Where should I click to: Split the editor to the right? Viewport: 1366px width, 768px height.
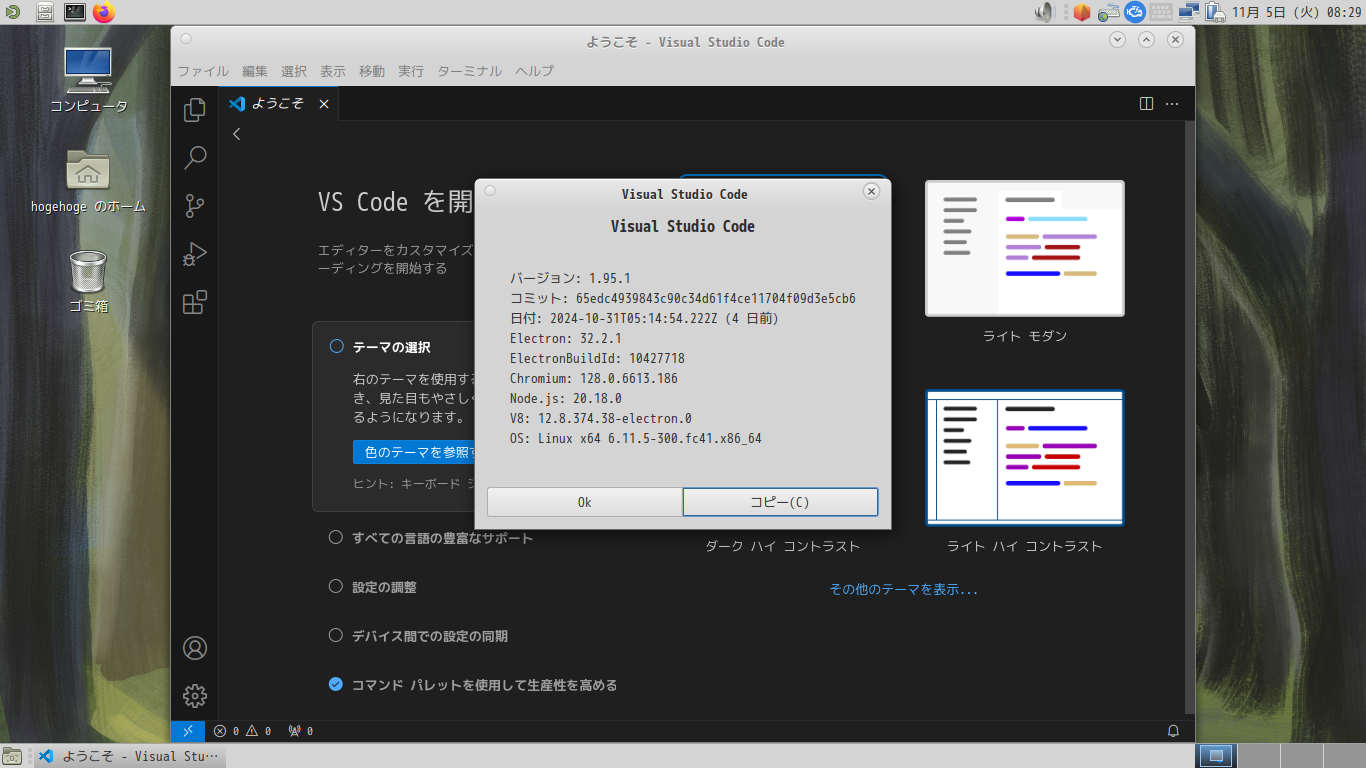tap(1147, 104)
